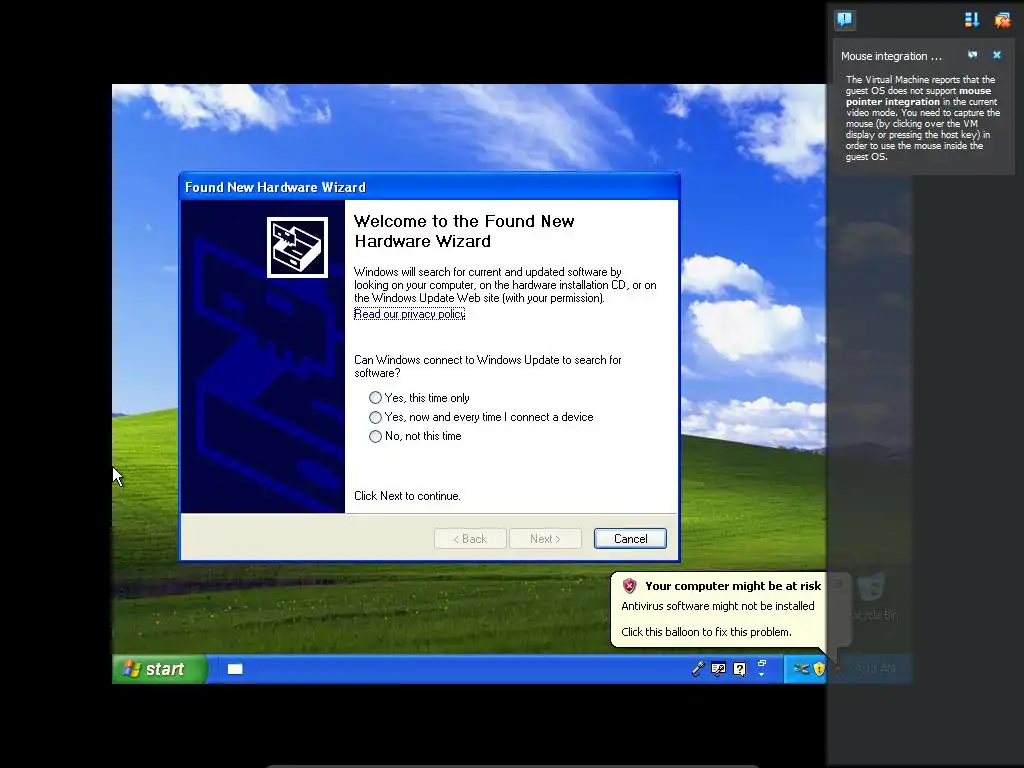The image size is (1024, 768).
Task: Click the disabled Back button
Action: (470, 539)
